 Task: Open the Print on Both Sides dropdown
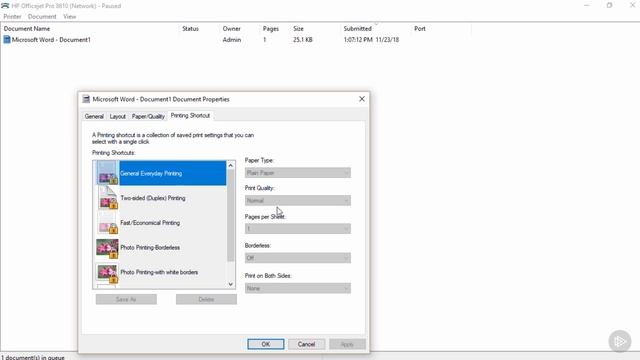298,288
